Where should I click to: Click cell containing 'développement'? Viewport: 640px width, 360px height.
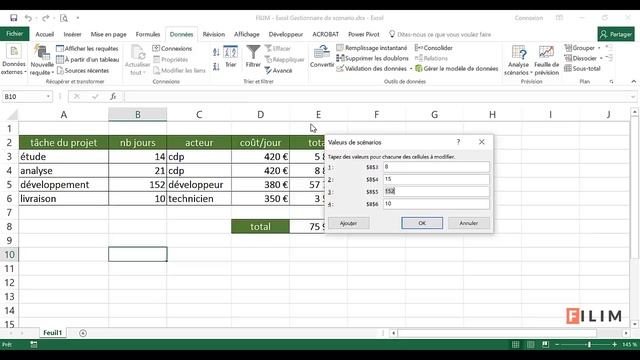pyautogui.click(x=64, y=184)
